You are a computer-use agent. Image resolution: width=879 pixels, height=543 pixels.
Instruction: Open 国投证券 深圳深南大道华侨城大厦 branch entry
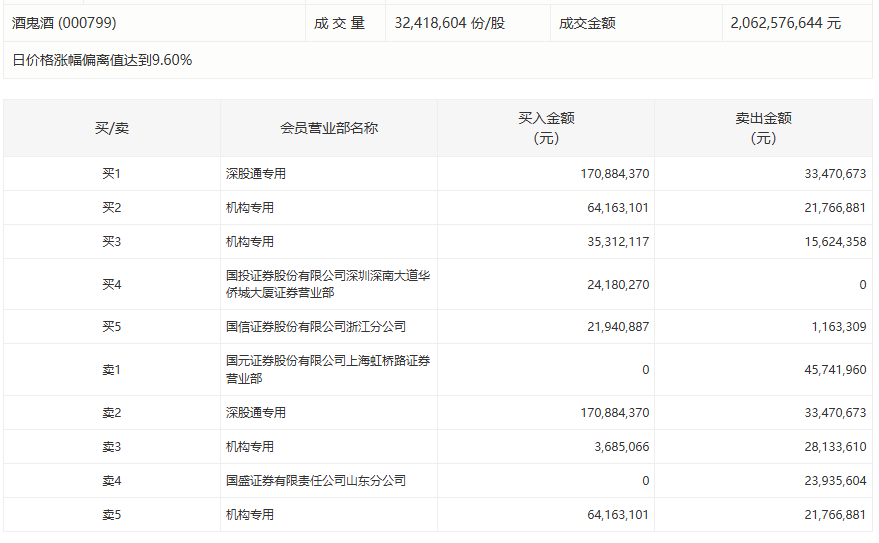tap(328, 284)
